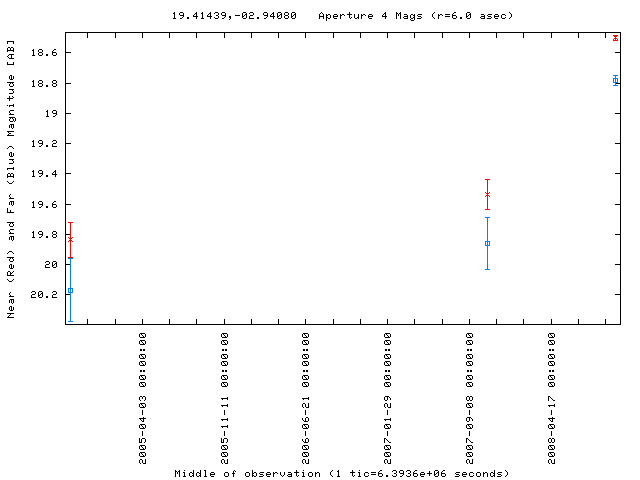Click the plot title coordinates 19.41439,-02.94080
This screenshot has height=480, width=640.
(x=234, y=16)
